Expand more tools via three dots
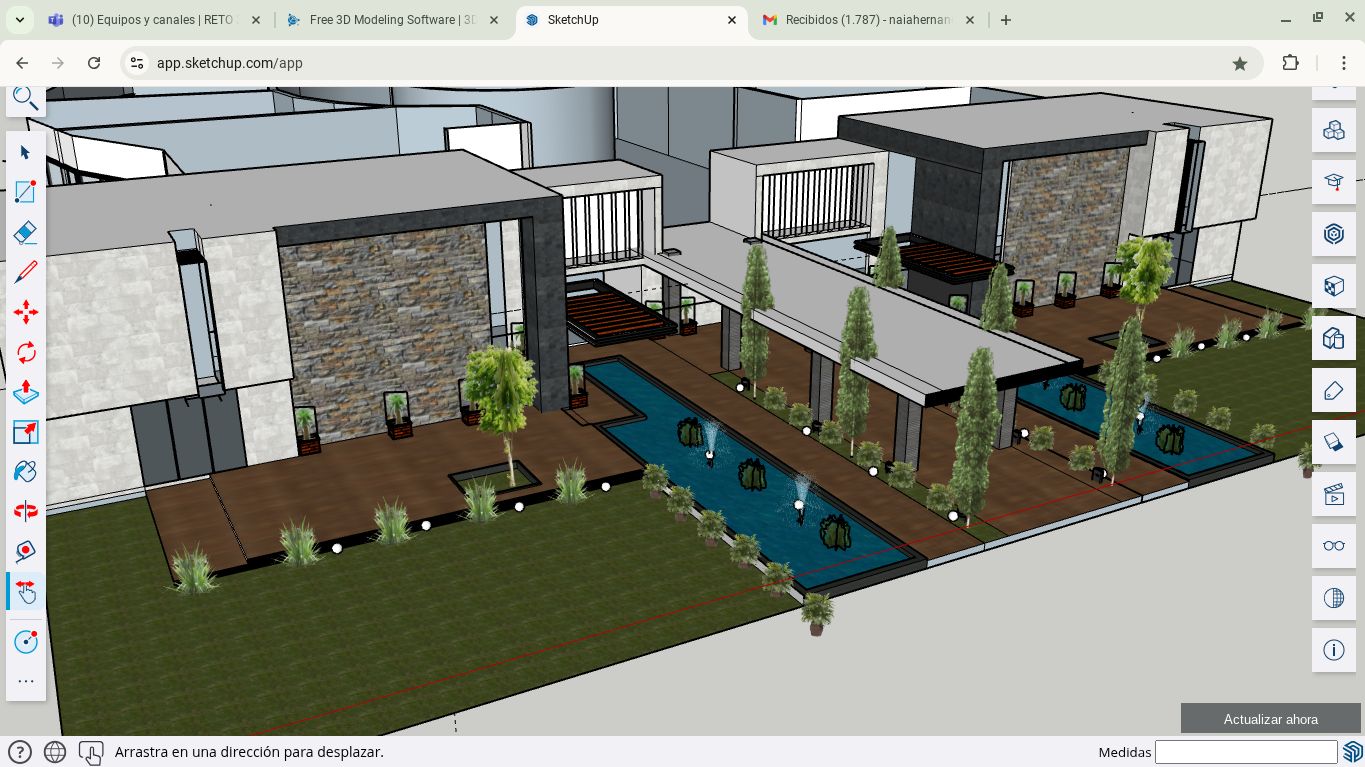This screenshot has height=767, width=1365. point(25,681)
